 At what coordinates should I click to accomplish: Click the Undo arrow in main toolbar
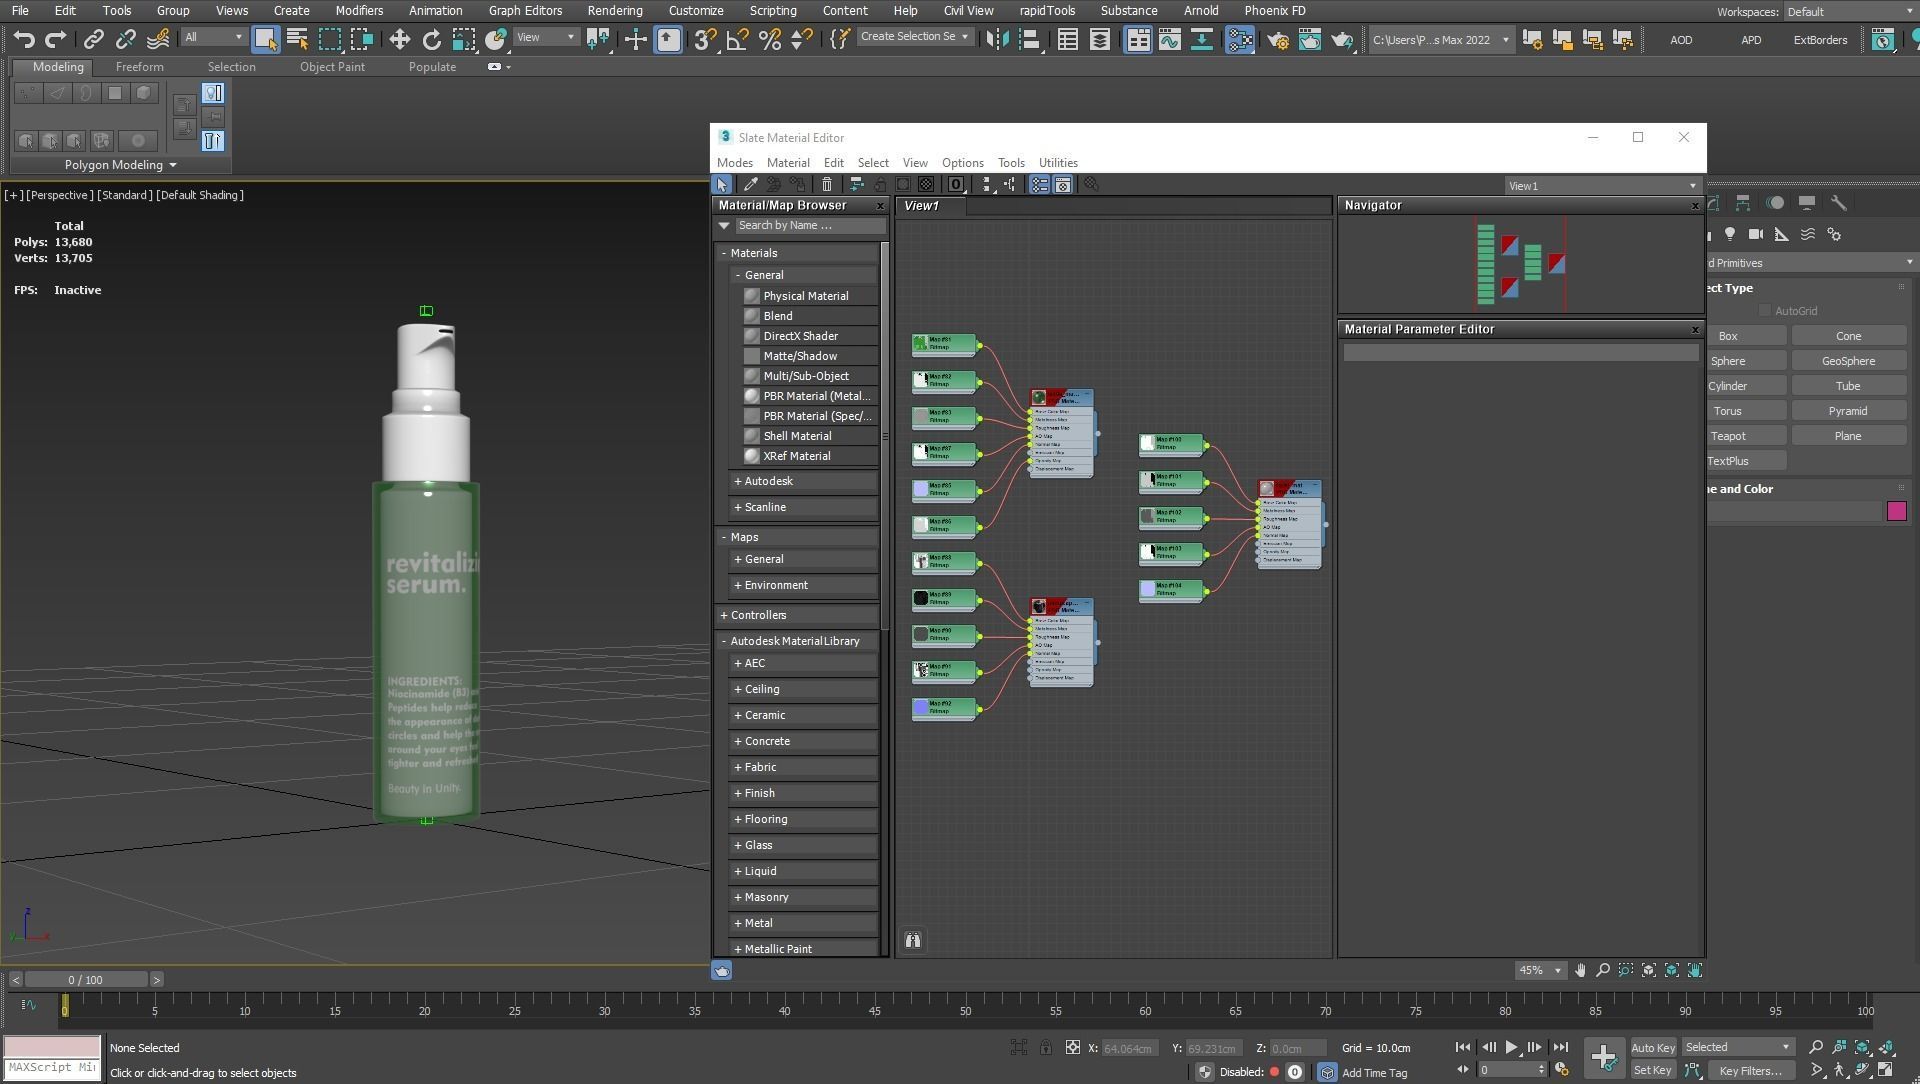24,39
